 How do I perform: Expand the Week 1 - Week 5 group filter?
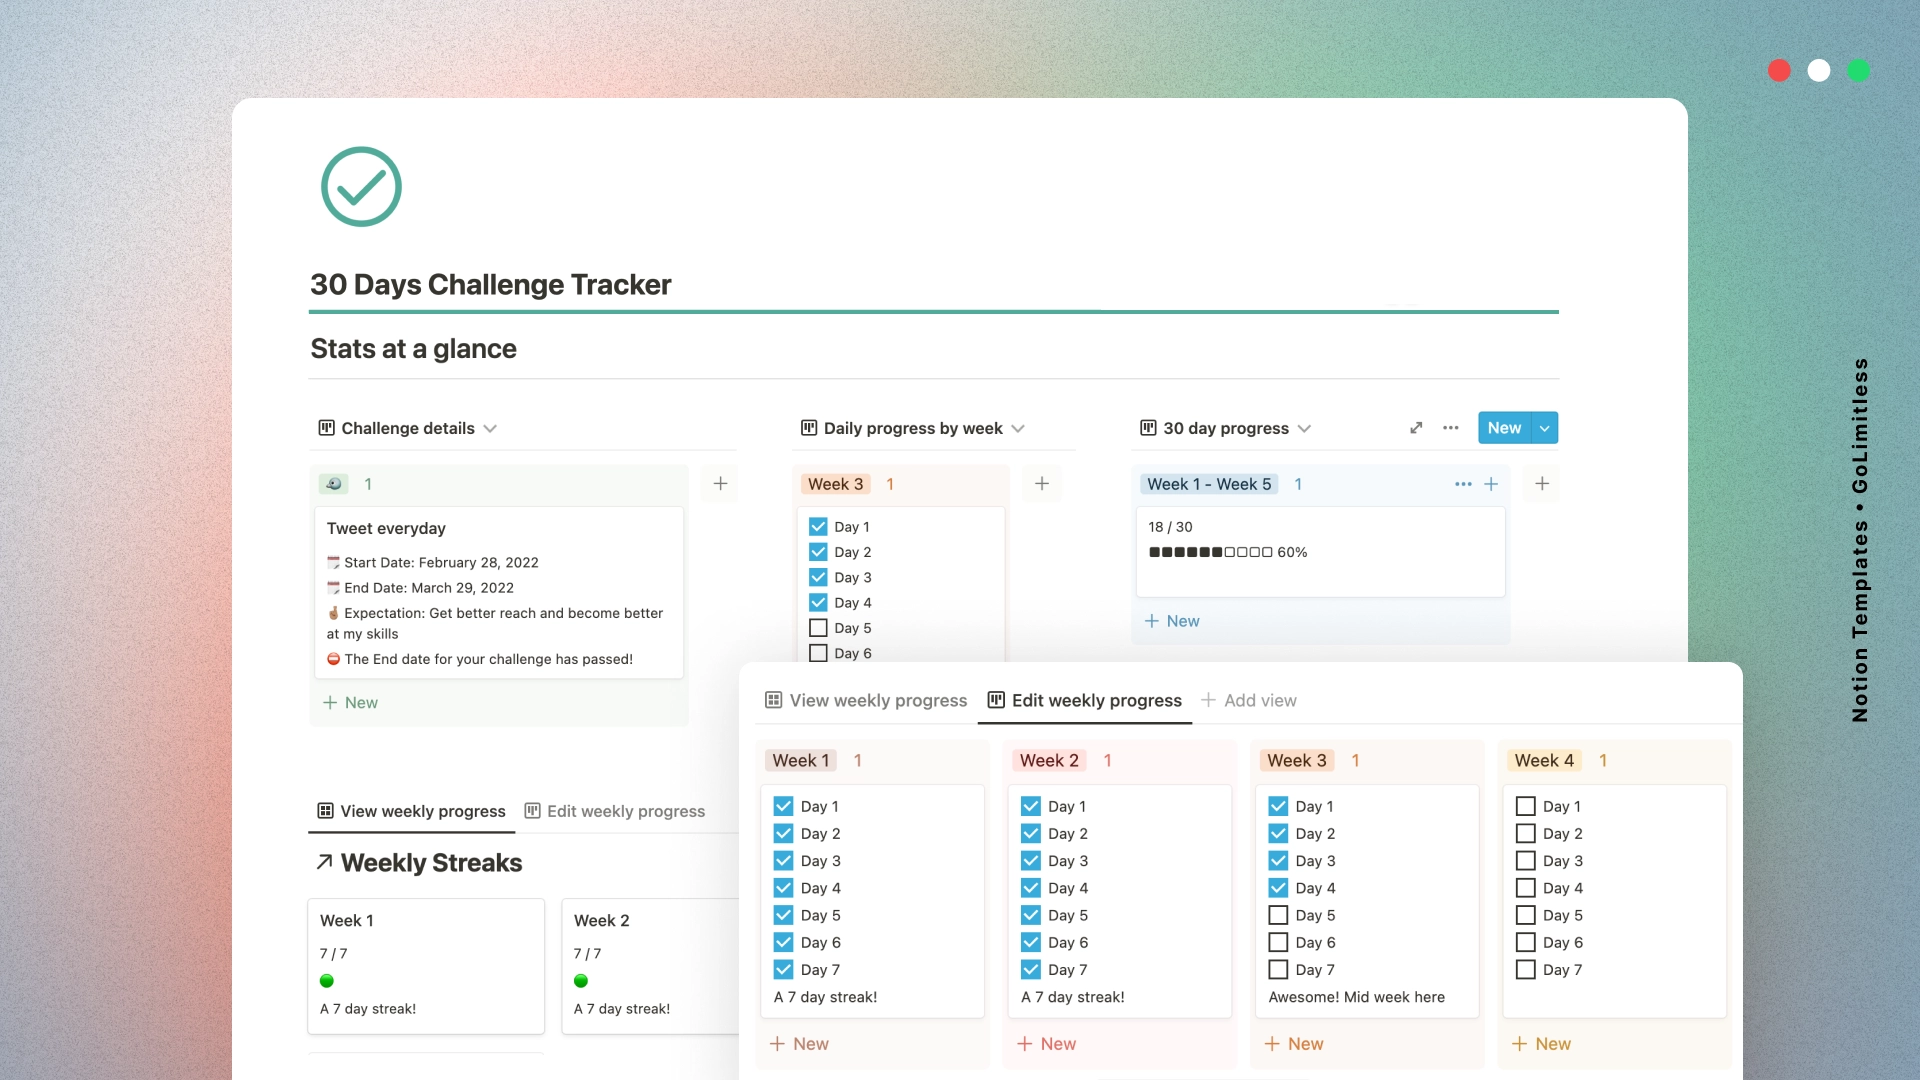coord(1207,484)
